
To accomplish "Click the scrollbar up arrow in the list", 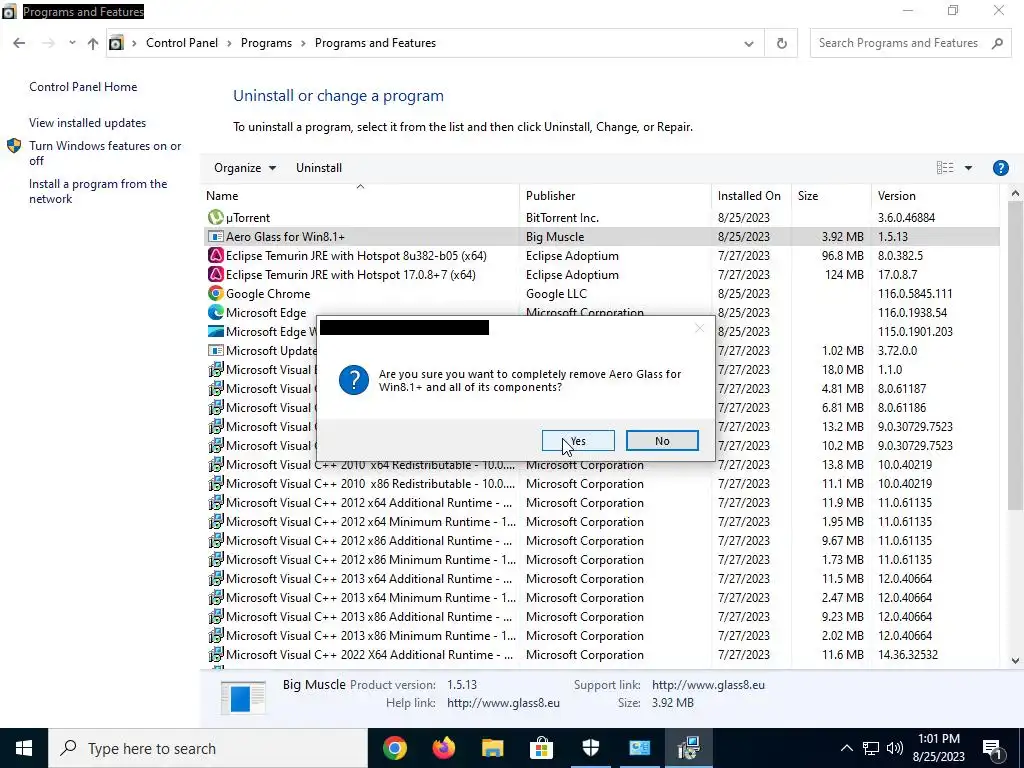I will point(1015,193).
